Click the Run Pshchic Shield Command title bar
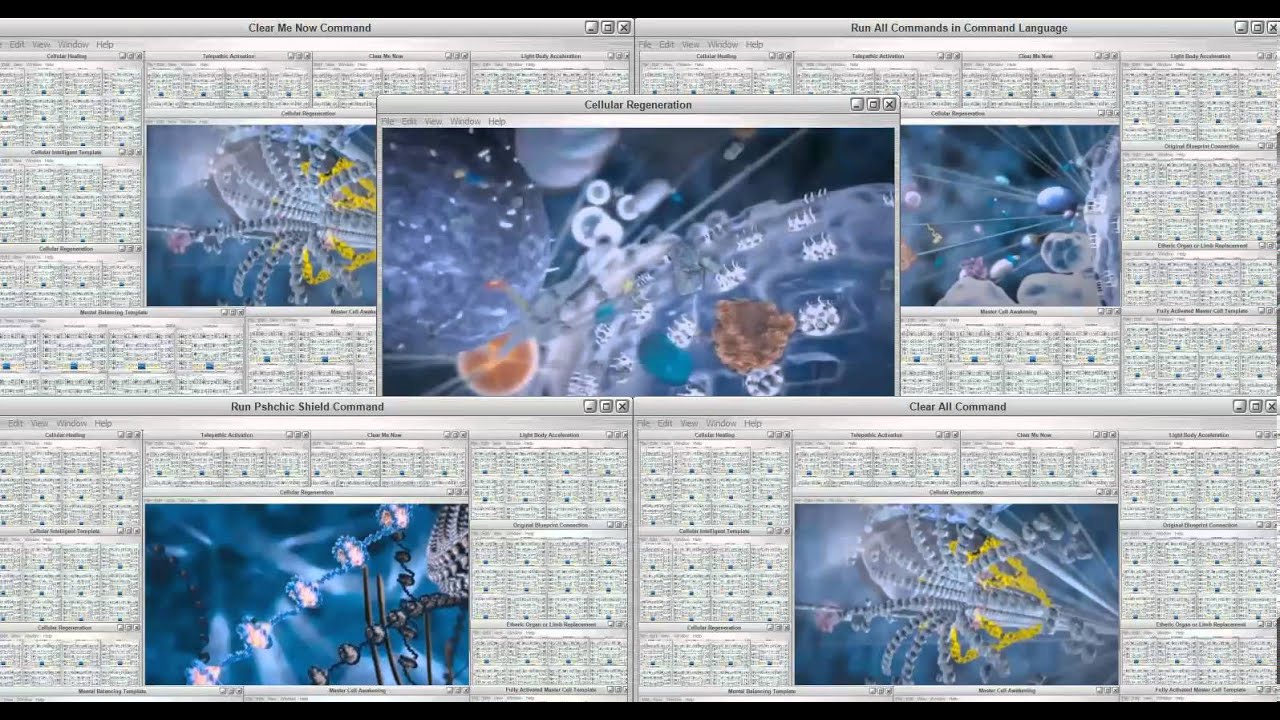 coord(307,406)
